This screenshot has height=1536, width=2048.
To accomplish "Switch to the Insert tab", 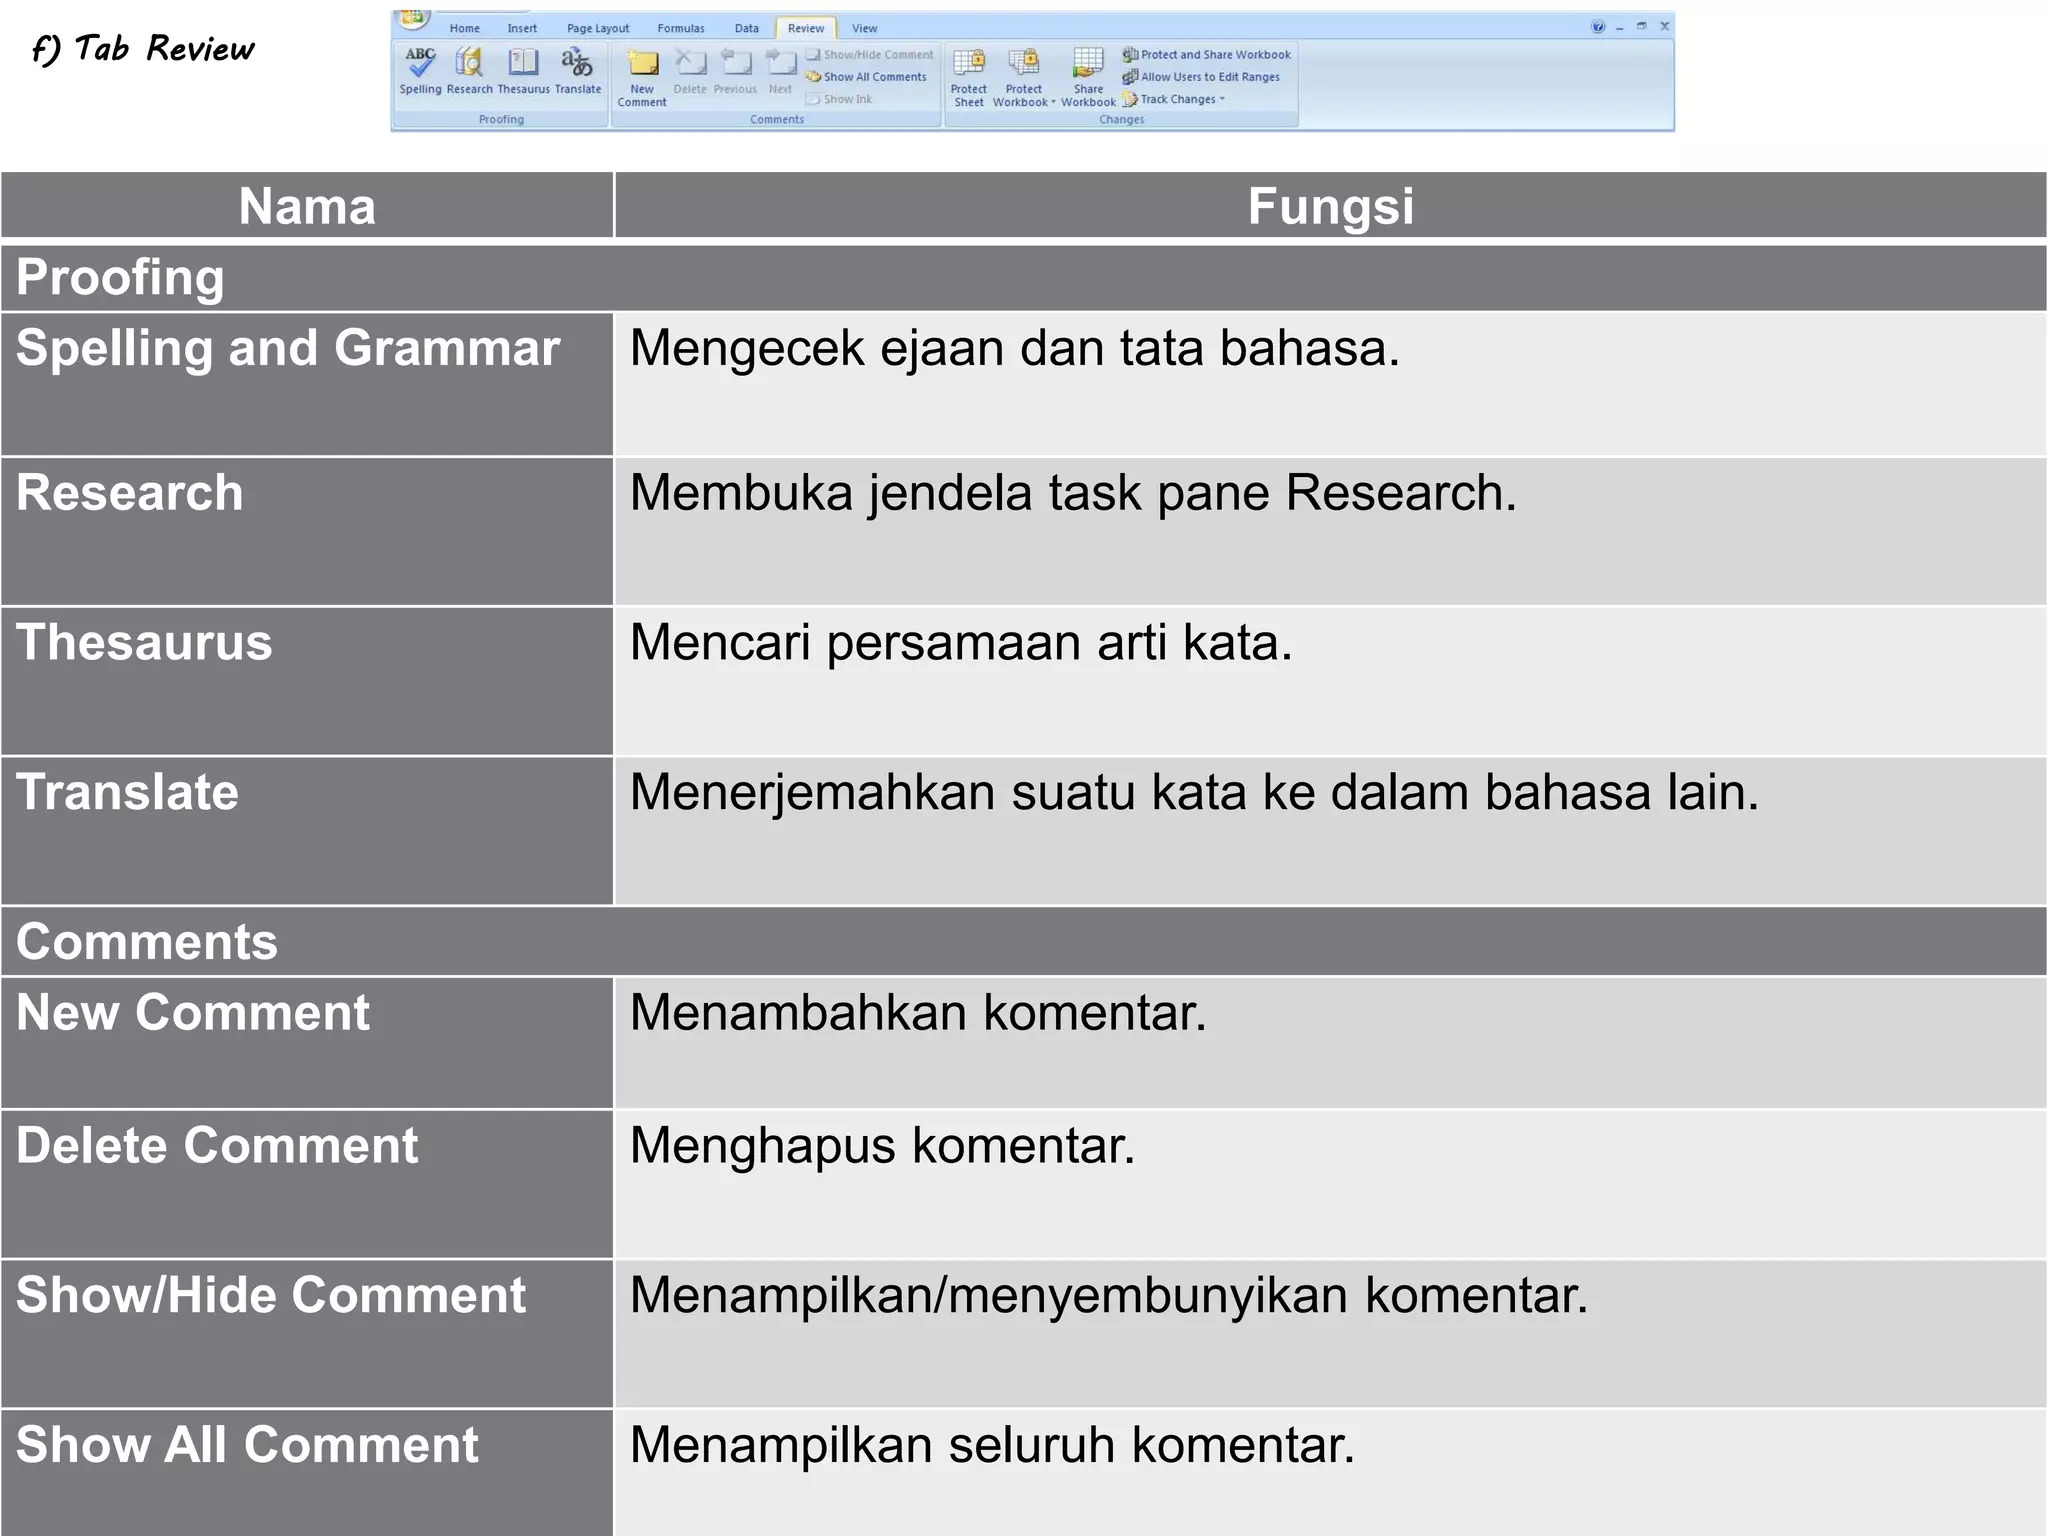I will 522,28.
